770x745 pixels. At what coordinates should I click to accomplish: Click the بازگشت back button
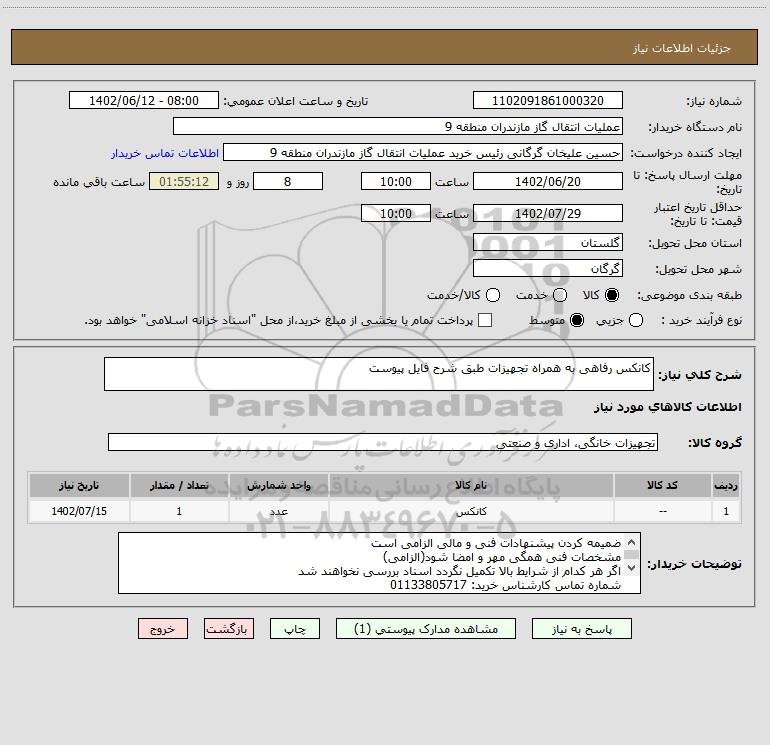point(229,629)
